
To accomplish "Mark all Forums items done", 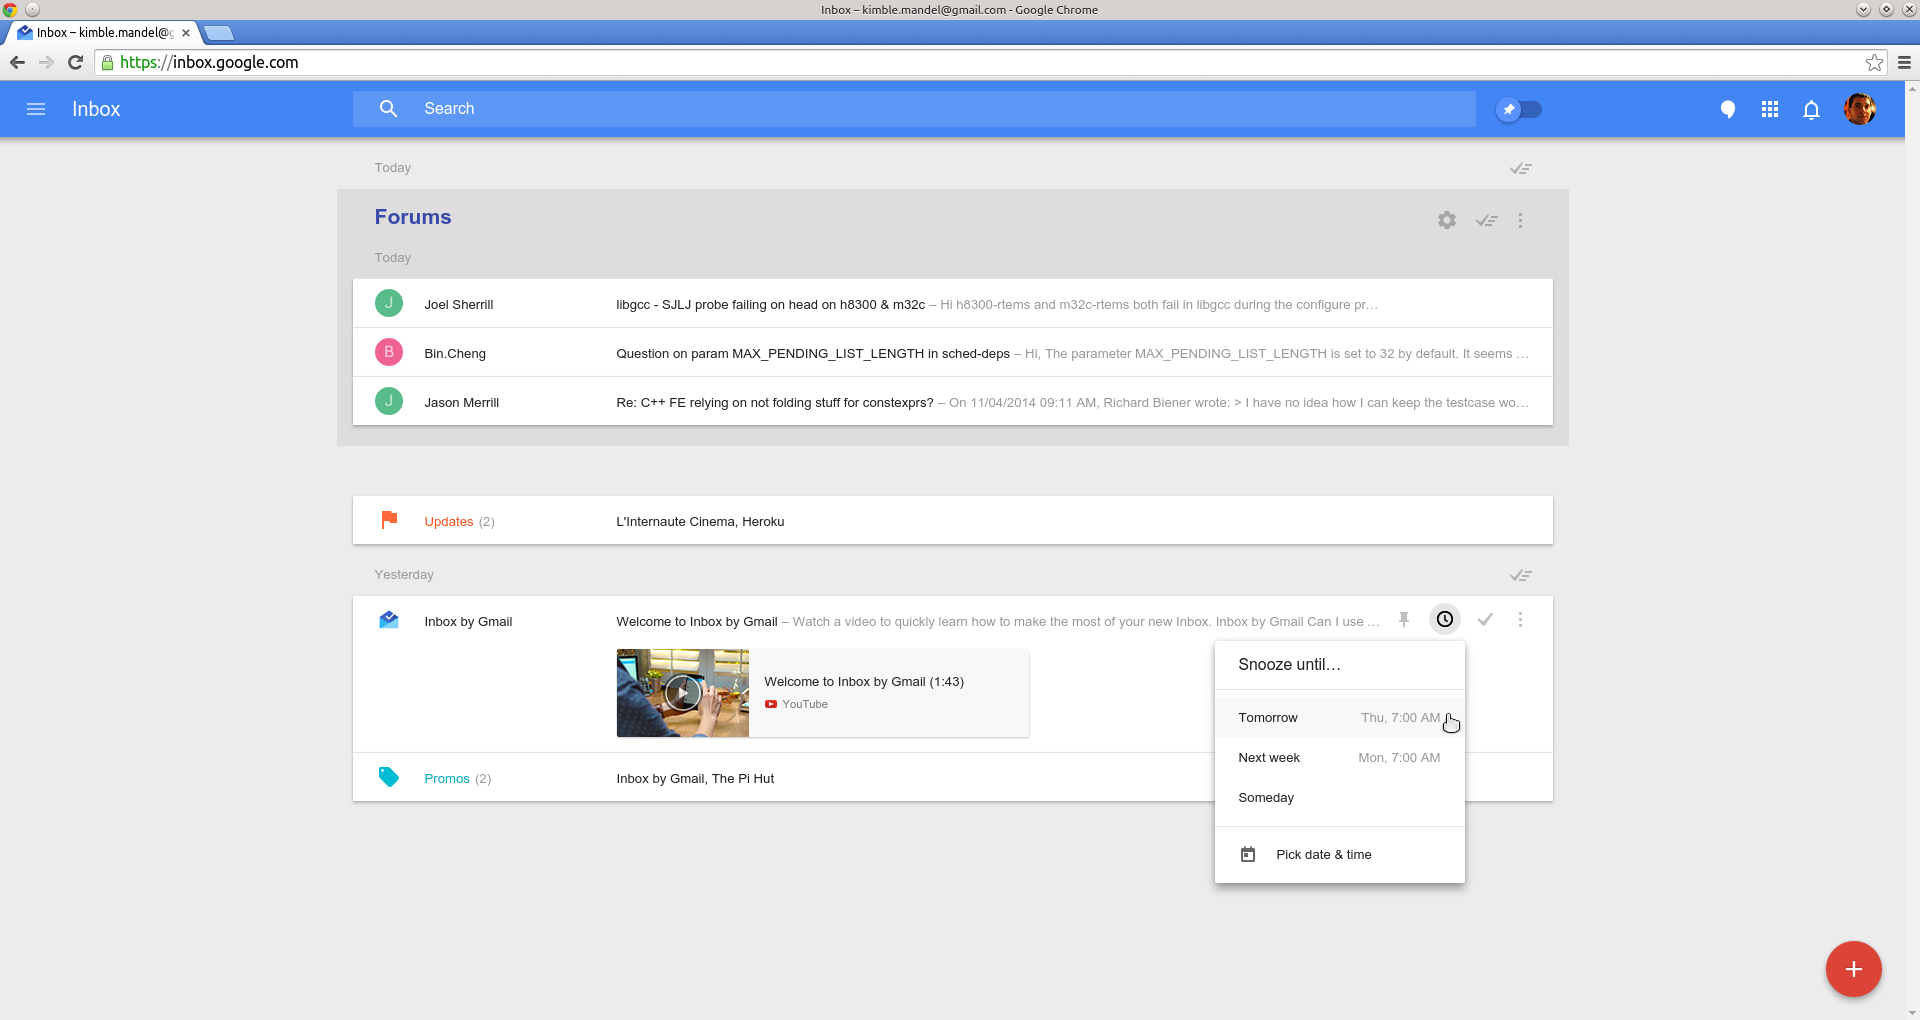I will (1486, 220).
